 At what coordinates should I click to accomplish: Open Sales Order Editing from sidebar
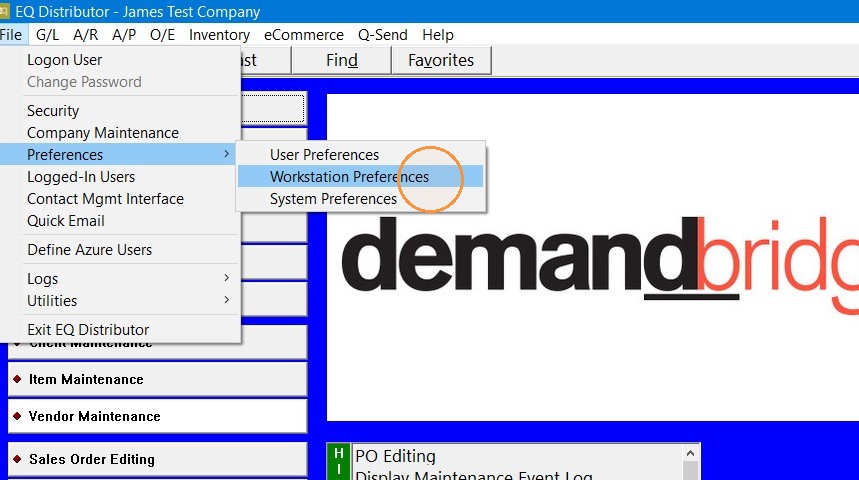coord(158,459)
